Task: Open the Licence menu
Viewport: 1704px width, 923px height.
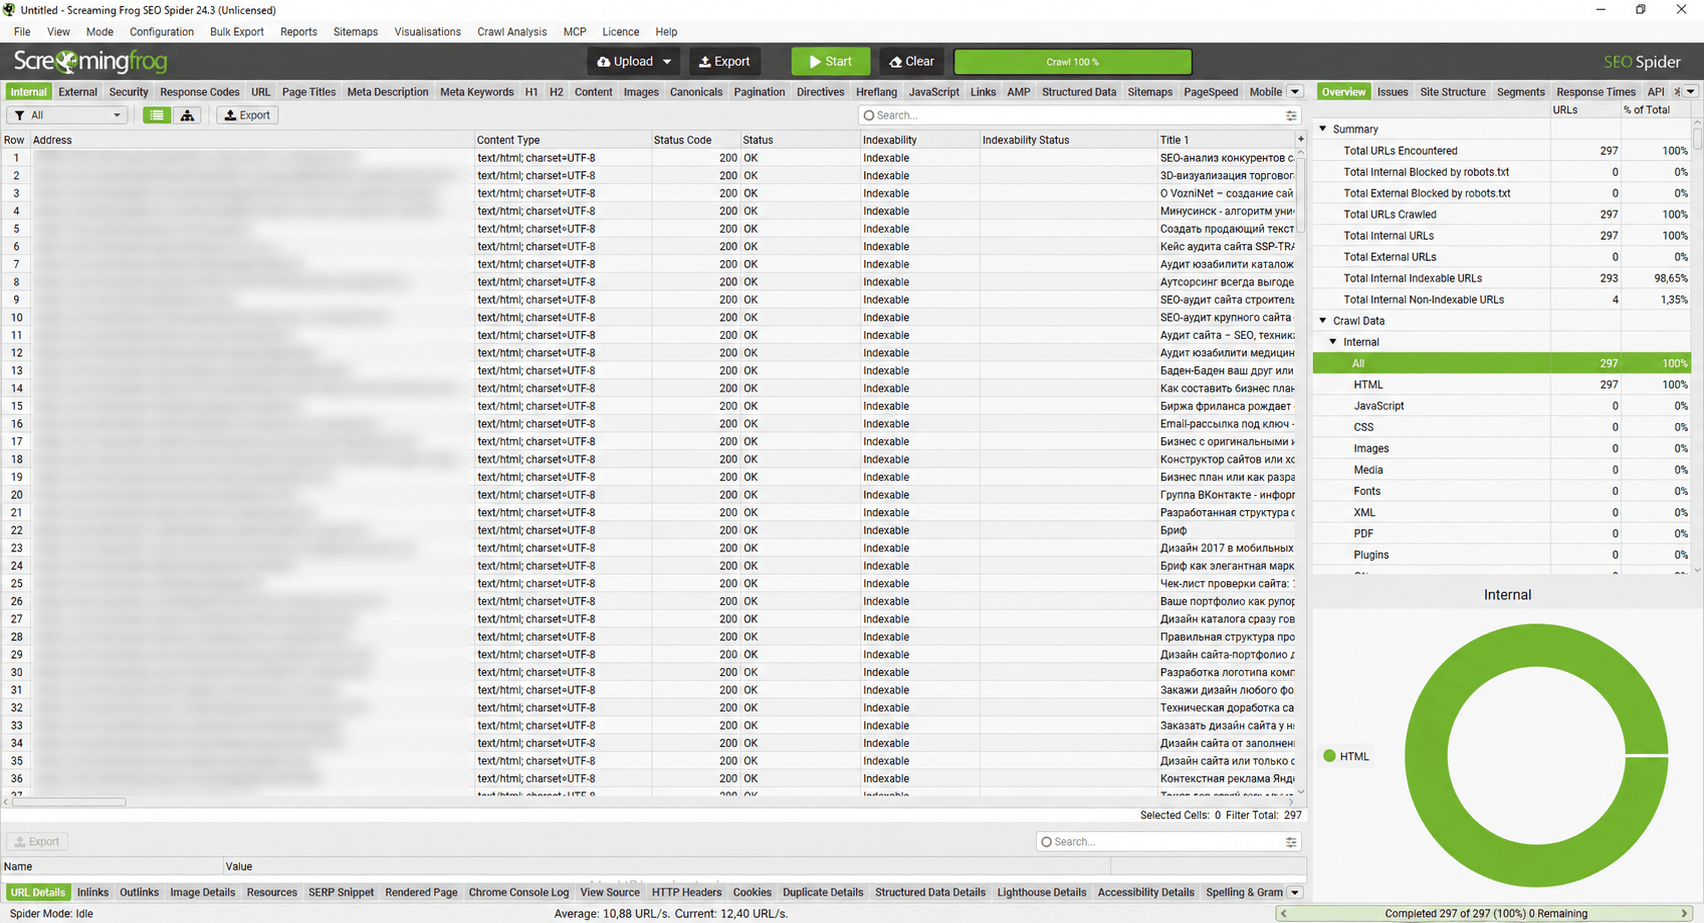Action: [620, 32]
